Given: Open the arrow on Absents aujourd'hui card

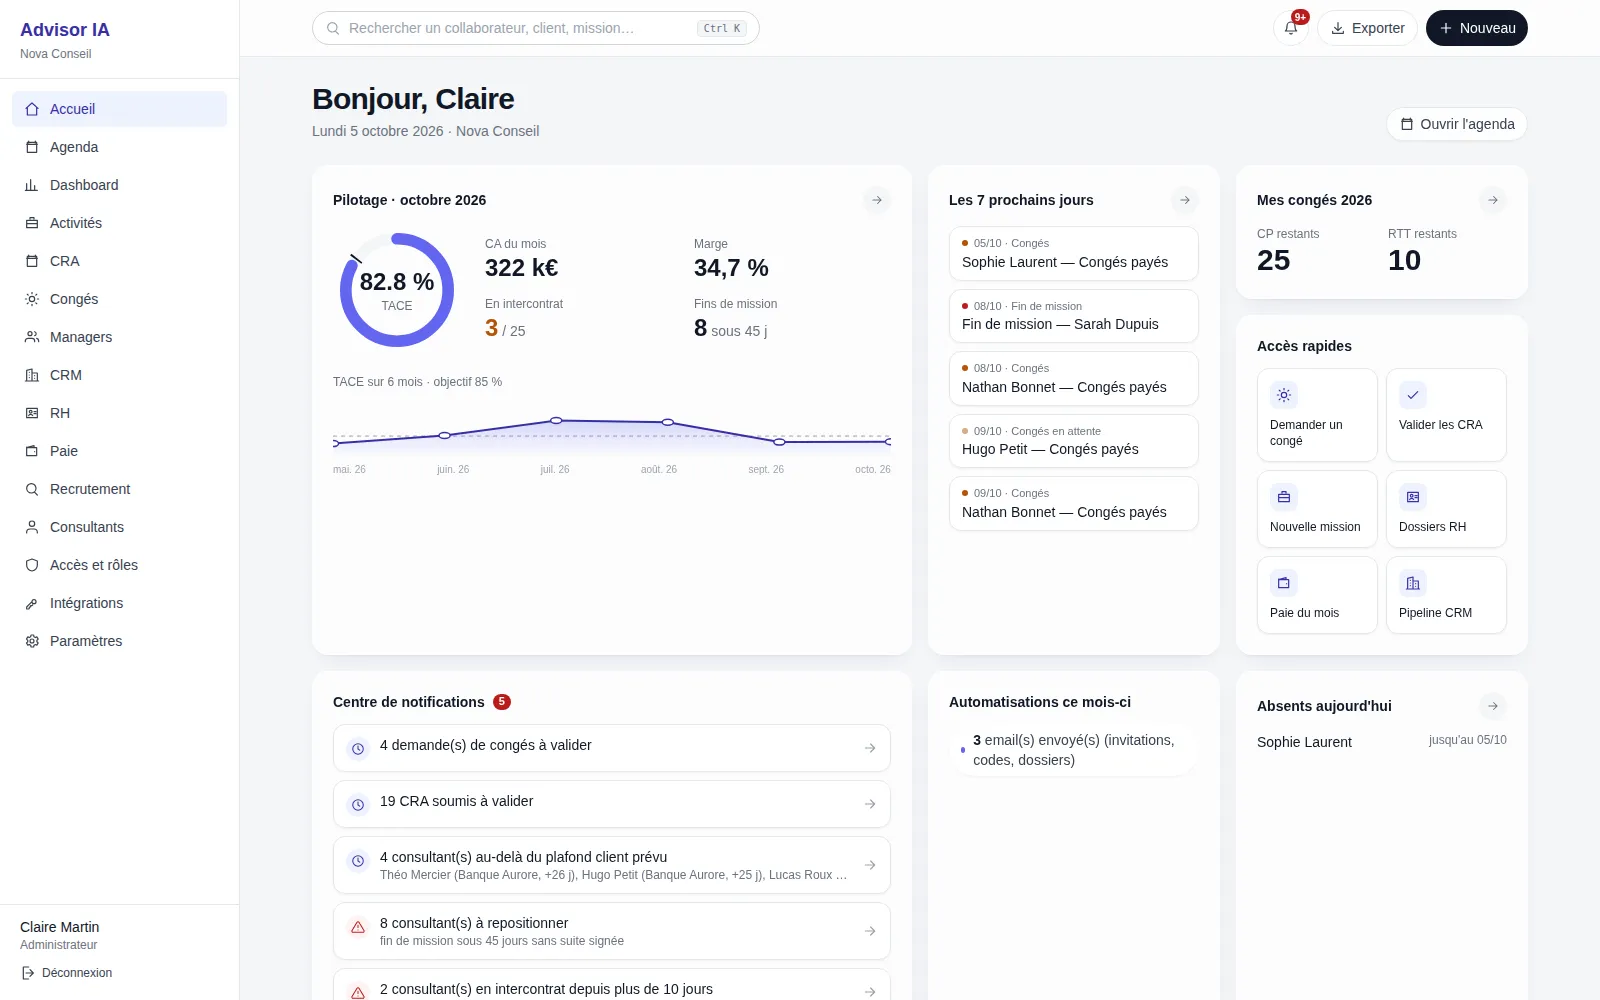Looking at the screenshot, I should [1493, 706].
